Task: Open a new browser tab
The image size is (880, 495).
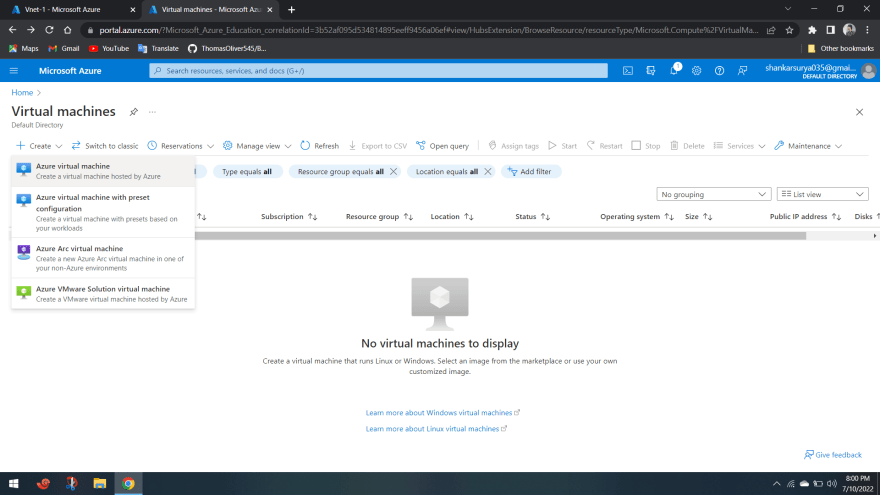Action: [x=291, y=10]
